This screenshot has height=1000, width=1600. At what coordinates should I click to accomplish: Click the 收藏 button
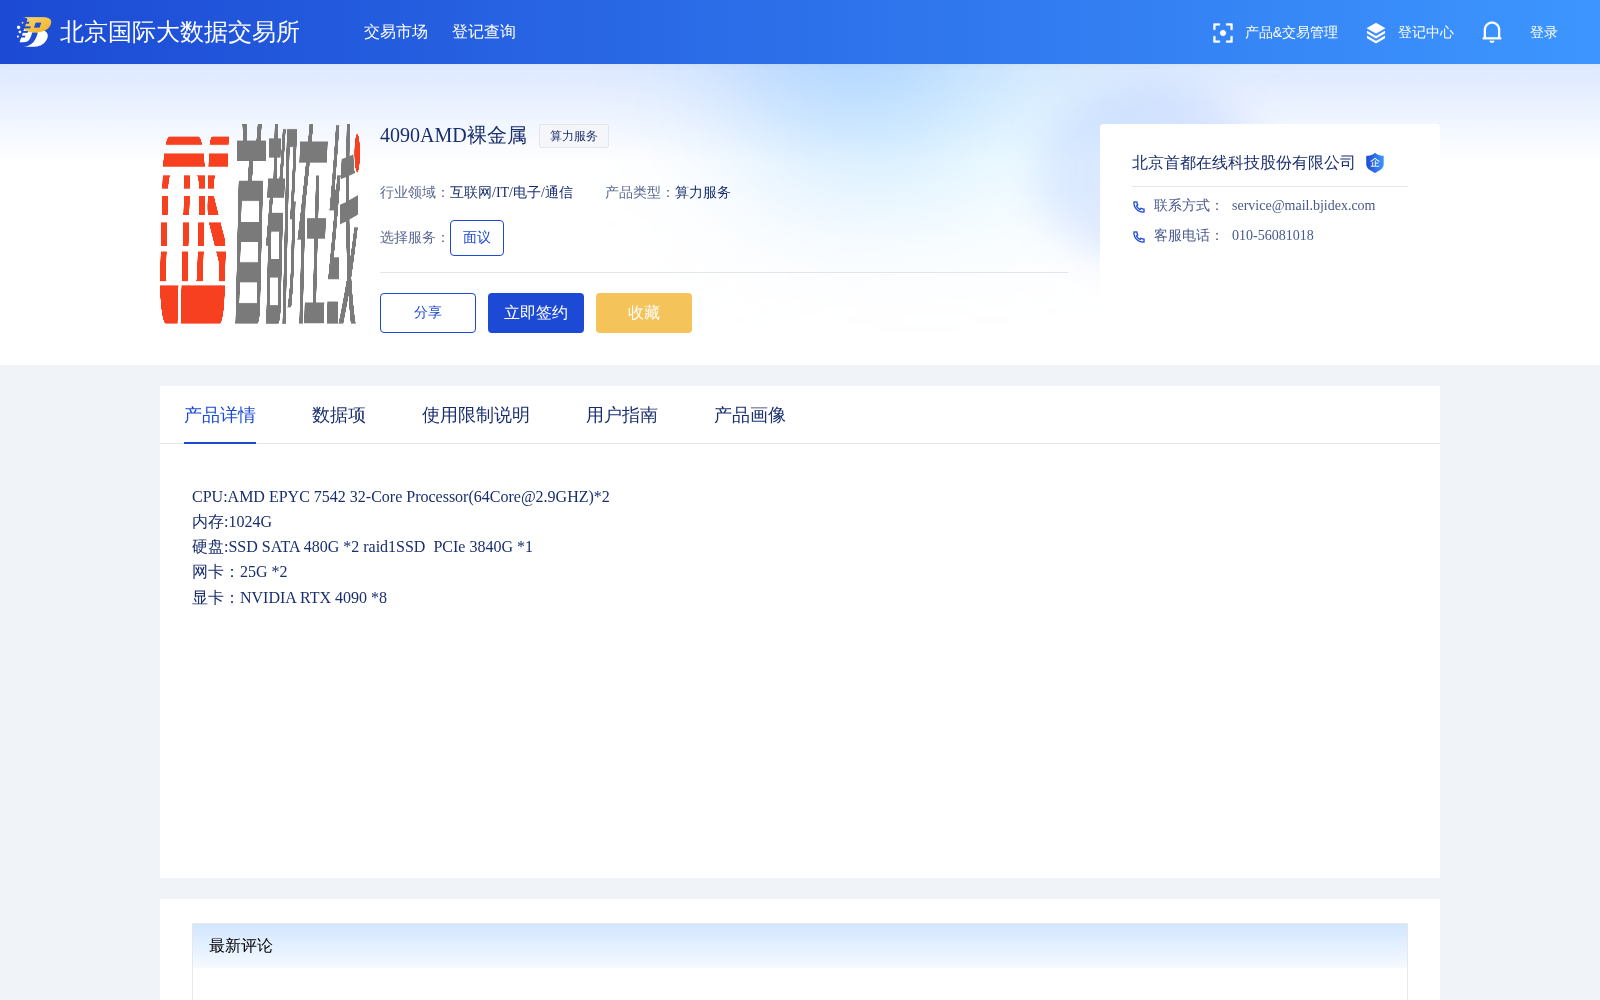click(644, 313)
